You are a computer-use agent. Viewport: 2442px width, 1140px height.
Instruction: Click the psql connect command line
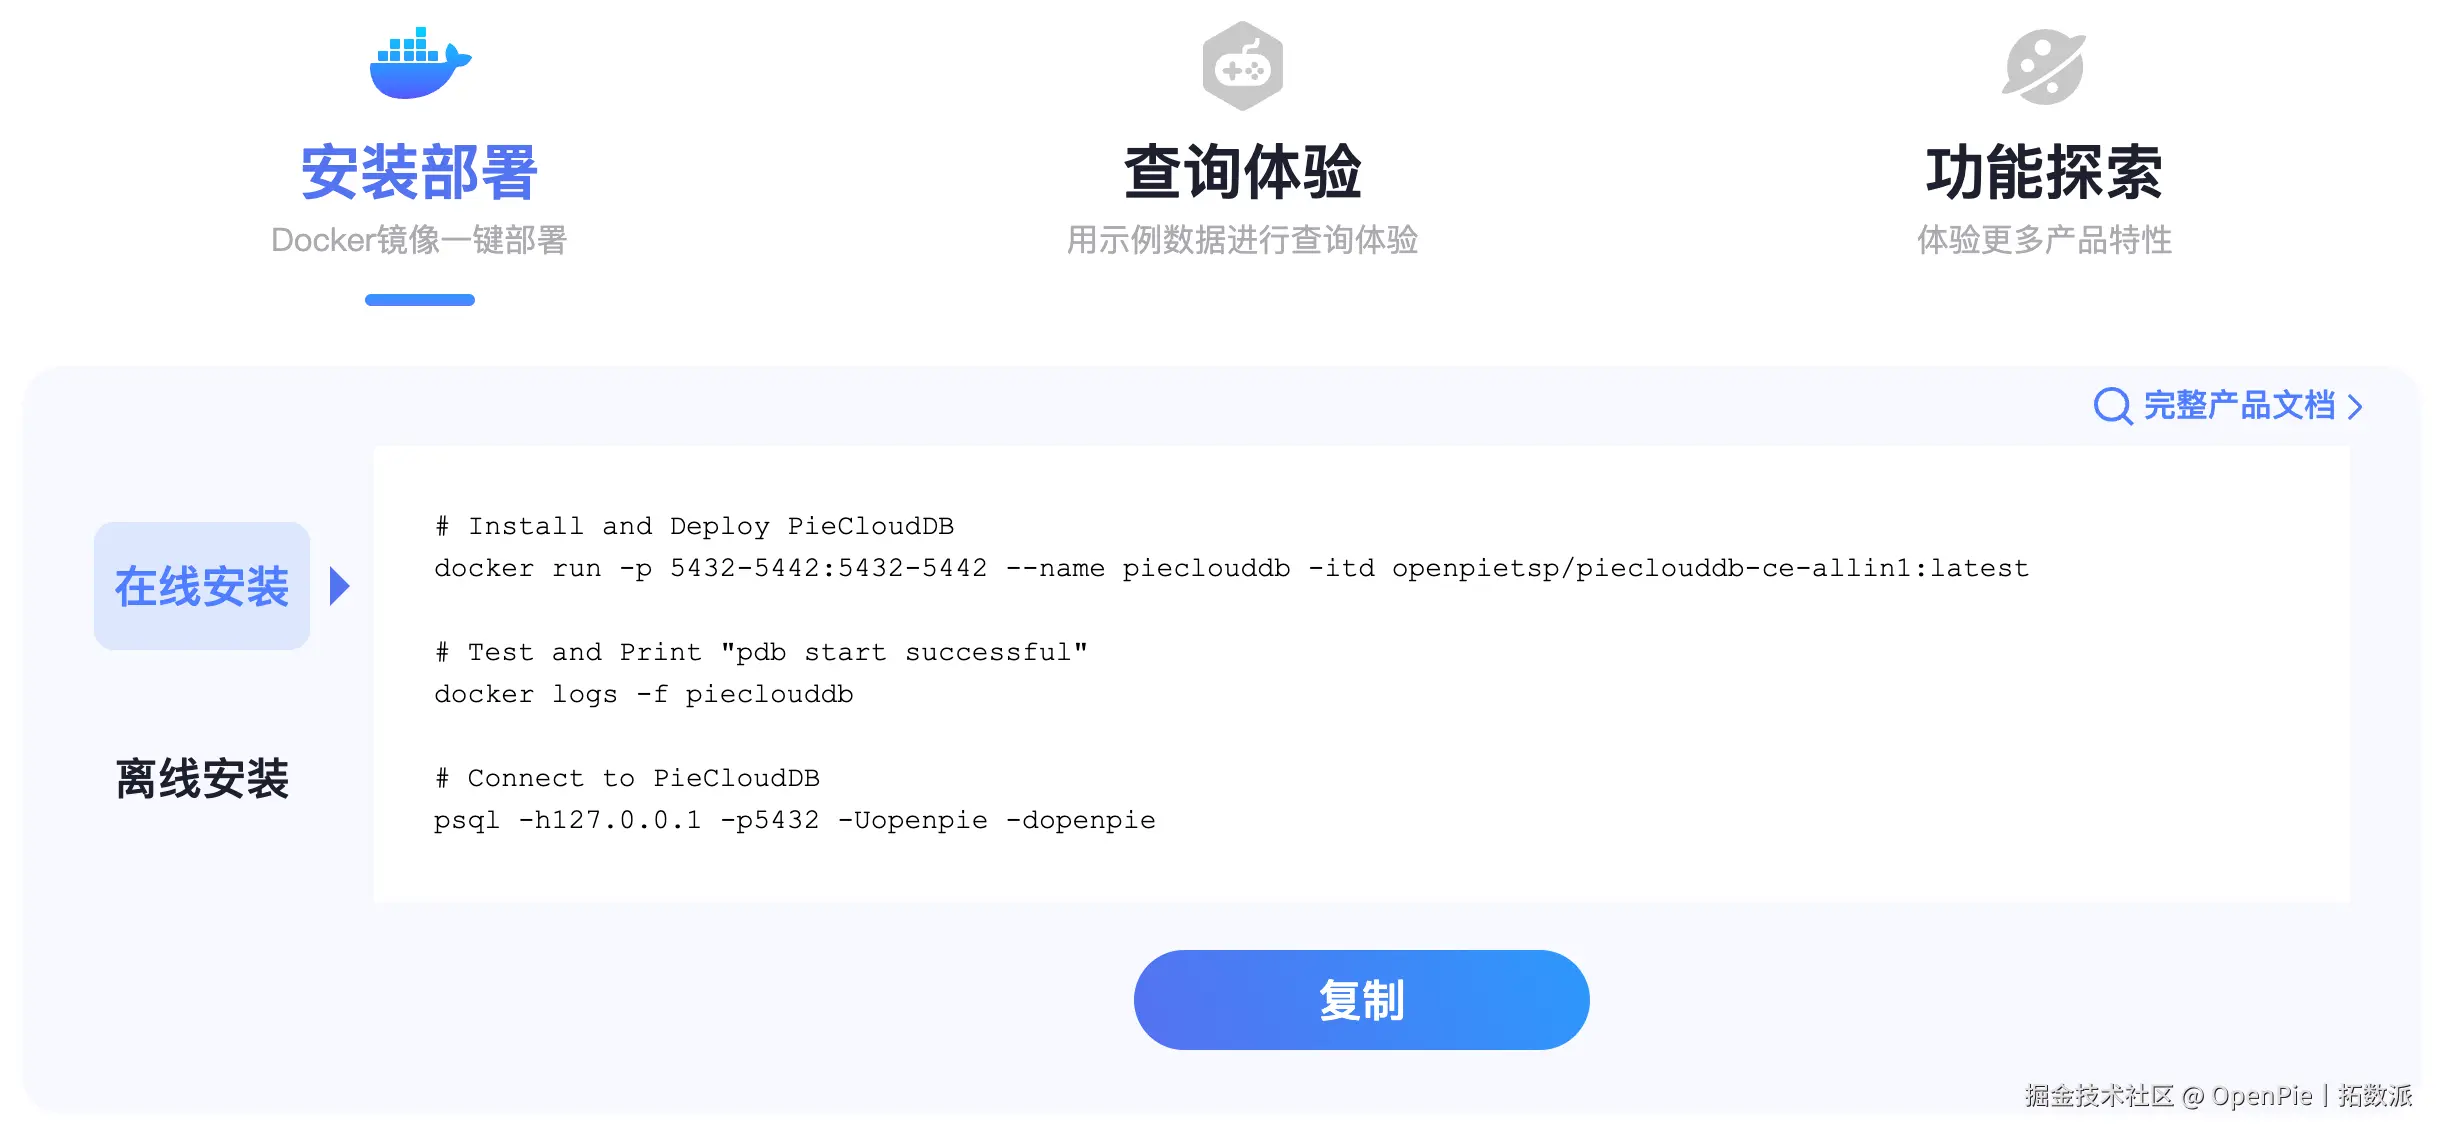tap(794, 821)
